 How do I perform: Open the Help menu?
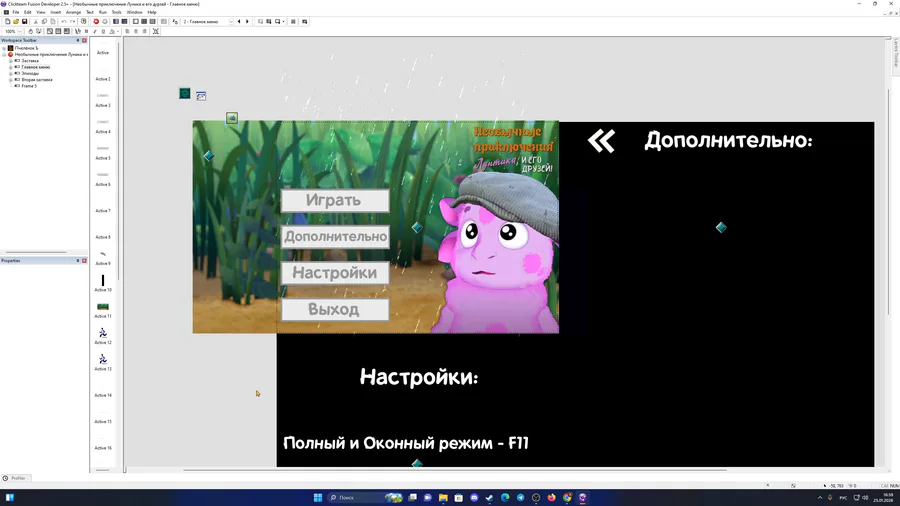(x=152, y=12)
